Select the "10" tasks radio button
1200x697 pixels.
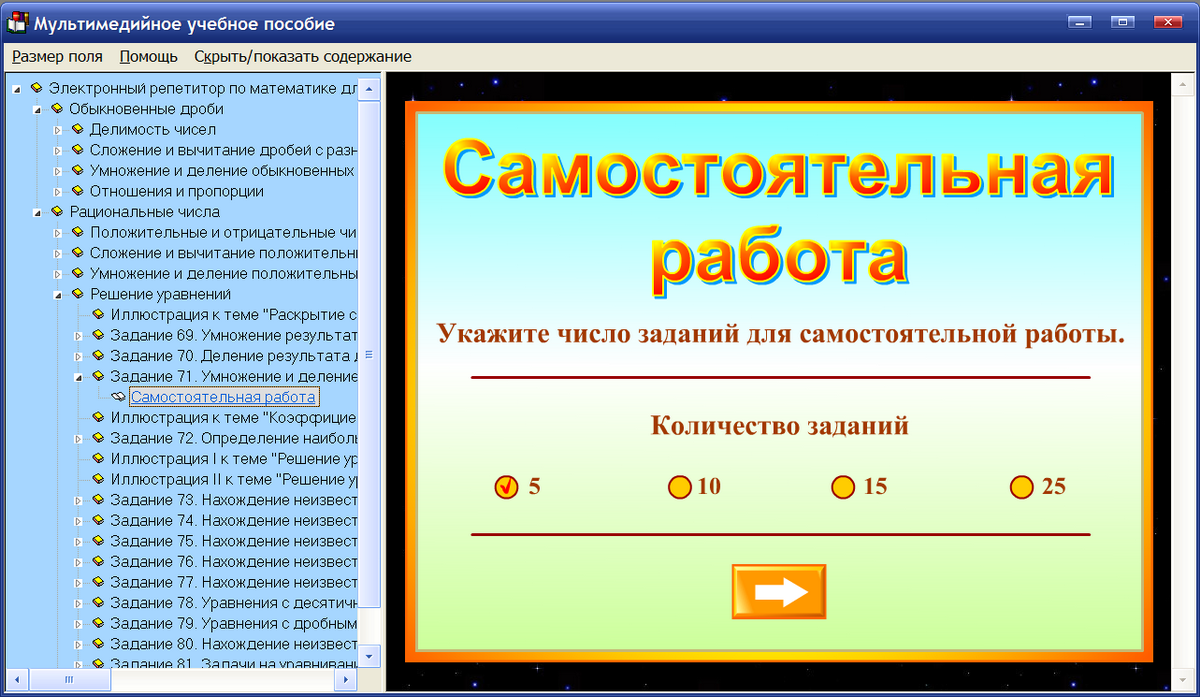tap(680, 487)
